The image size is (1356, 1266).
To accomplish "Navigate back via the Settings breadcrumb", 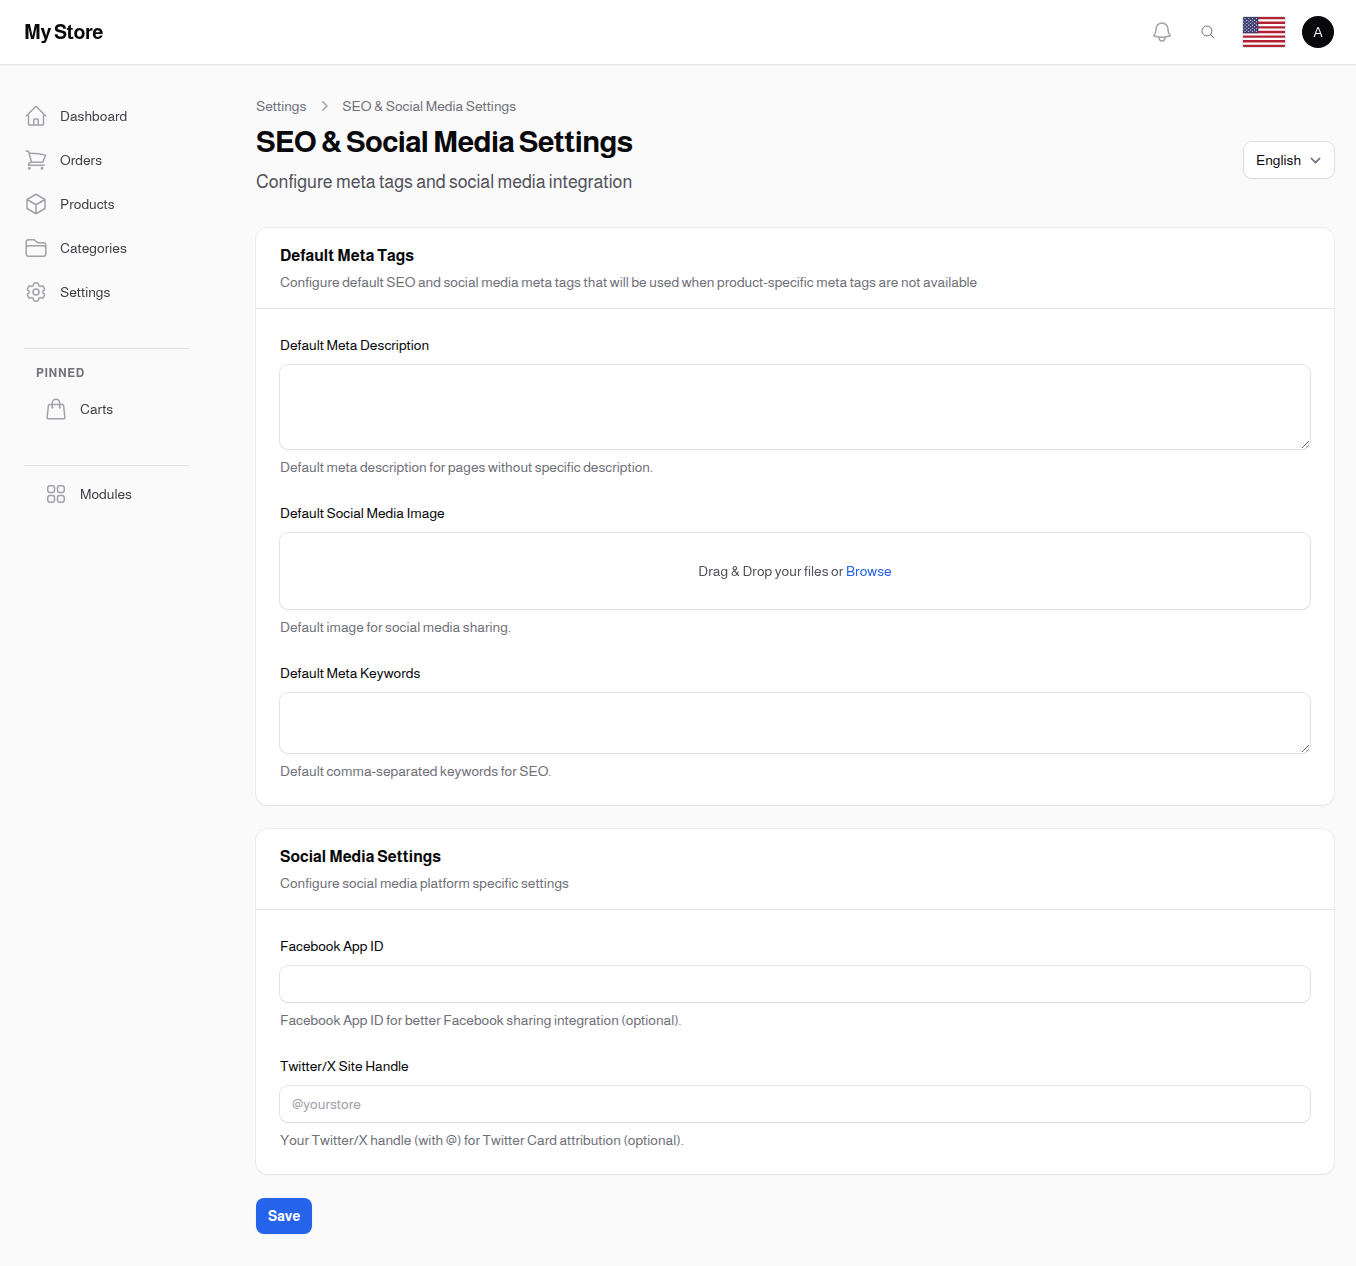I will click(x=281, y=106).
